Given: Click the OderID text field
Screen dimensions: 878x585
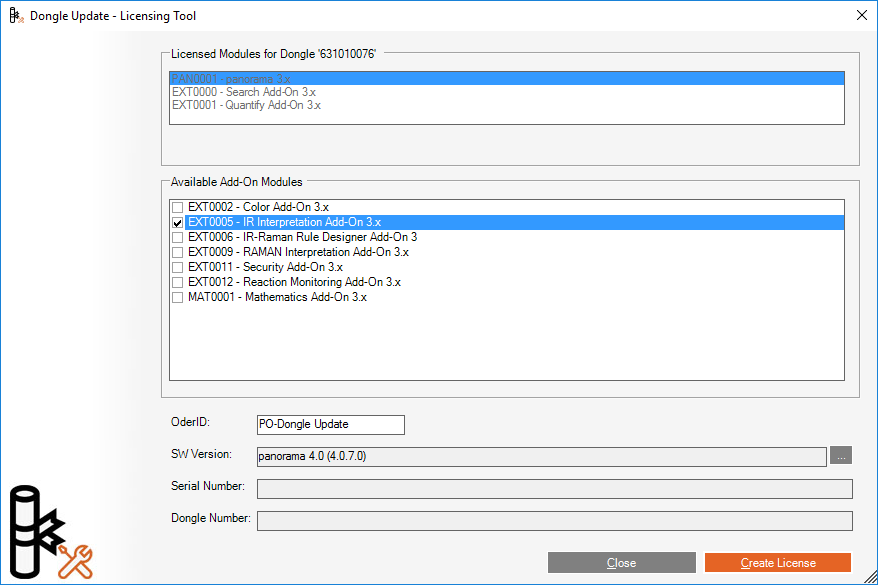Looking at the screenshot, I should [330, 425].
